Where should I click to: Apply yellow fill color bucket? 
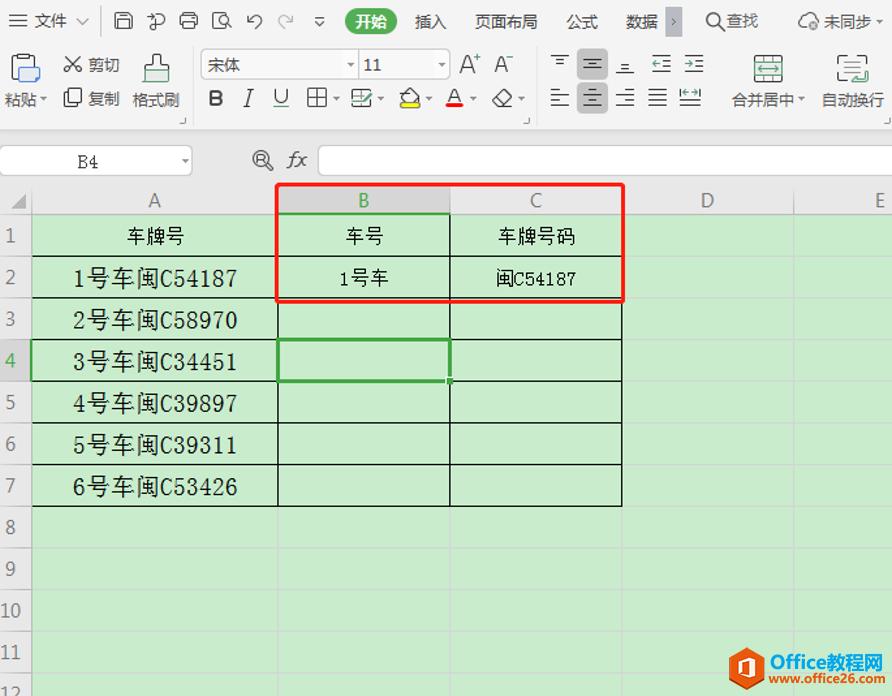410,98
